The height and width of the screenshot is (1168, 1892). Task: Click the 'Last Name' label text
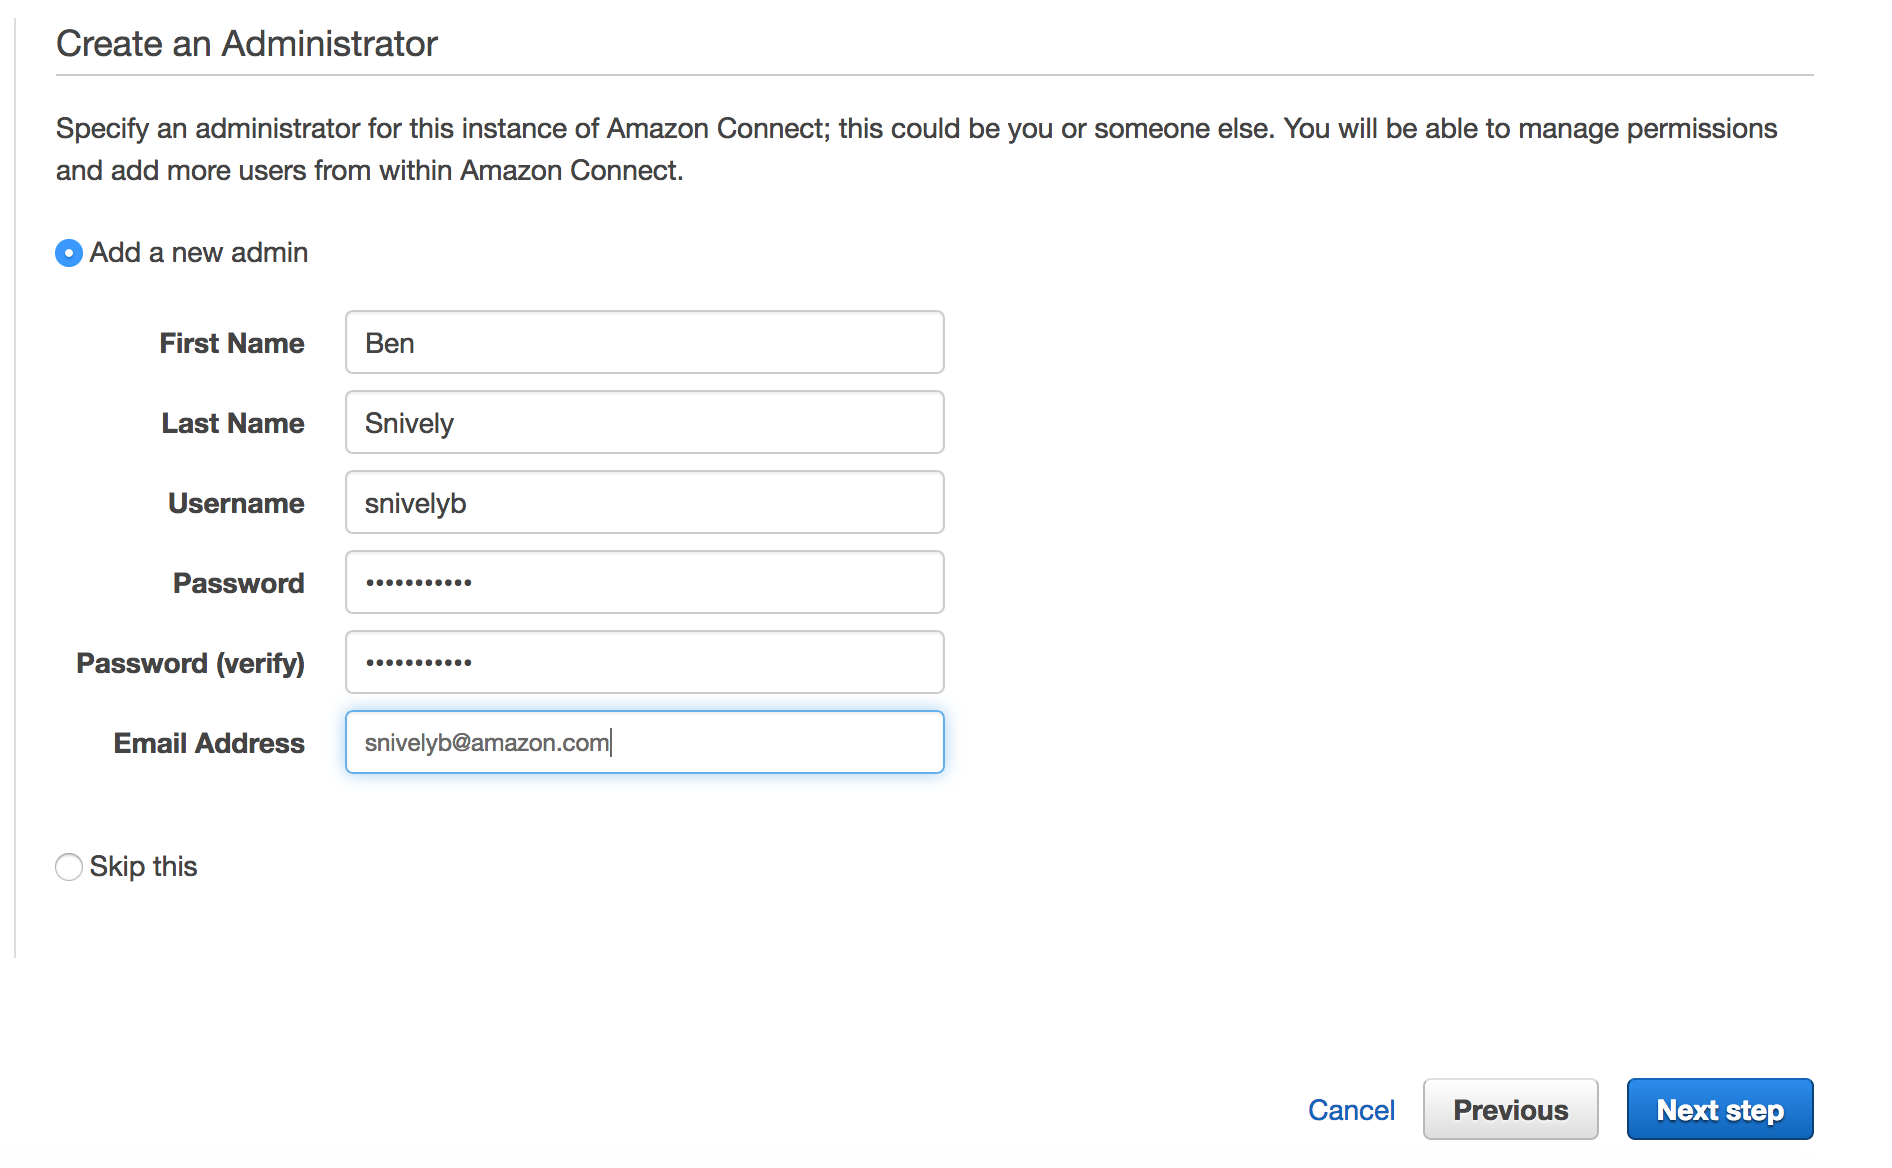click(x=233, y=423)
